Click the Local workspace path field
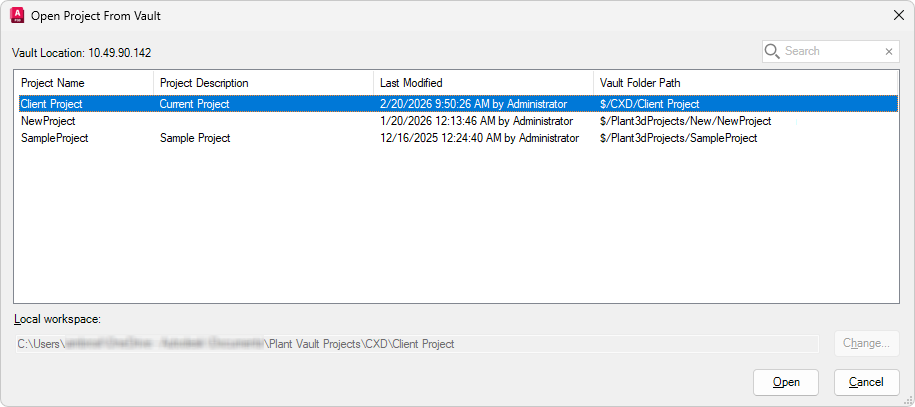The height and width of the screenshot is (407, 915). (x=415, y=344)
